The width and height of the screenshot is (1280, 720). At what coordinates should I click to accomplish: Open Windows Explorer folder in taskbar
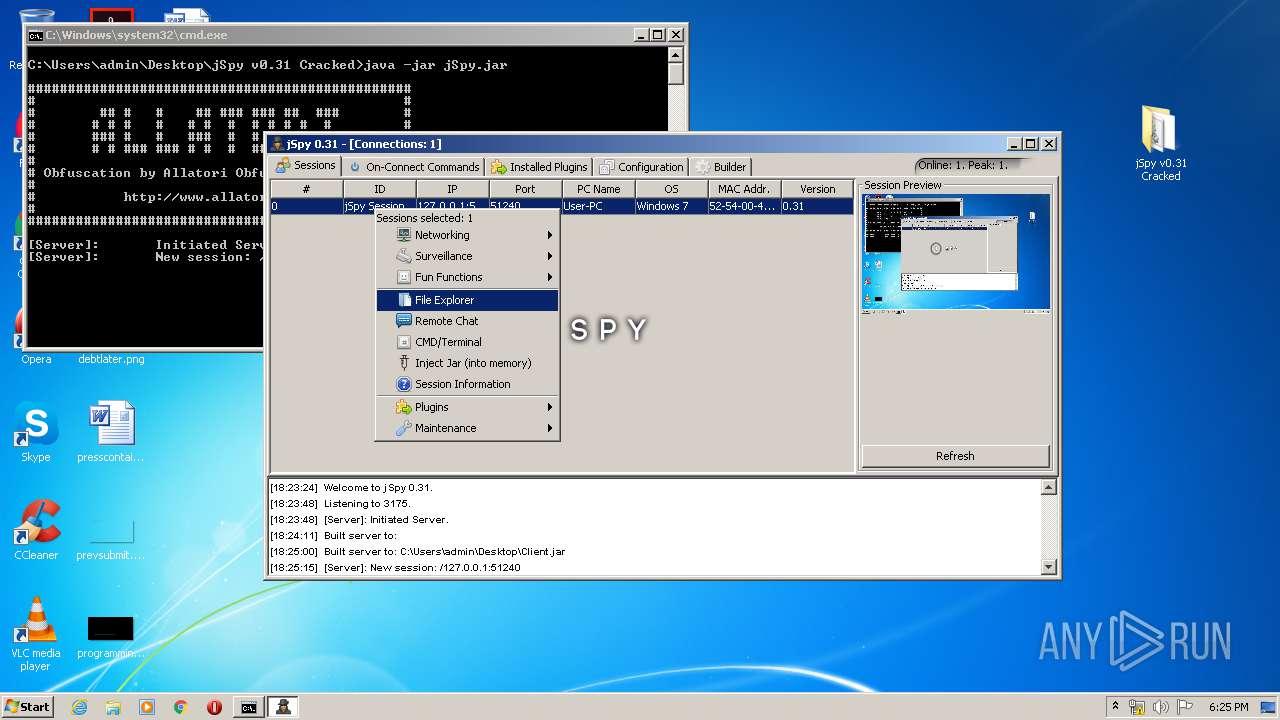click(x=113, y=707)
